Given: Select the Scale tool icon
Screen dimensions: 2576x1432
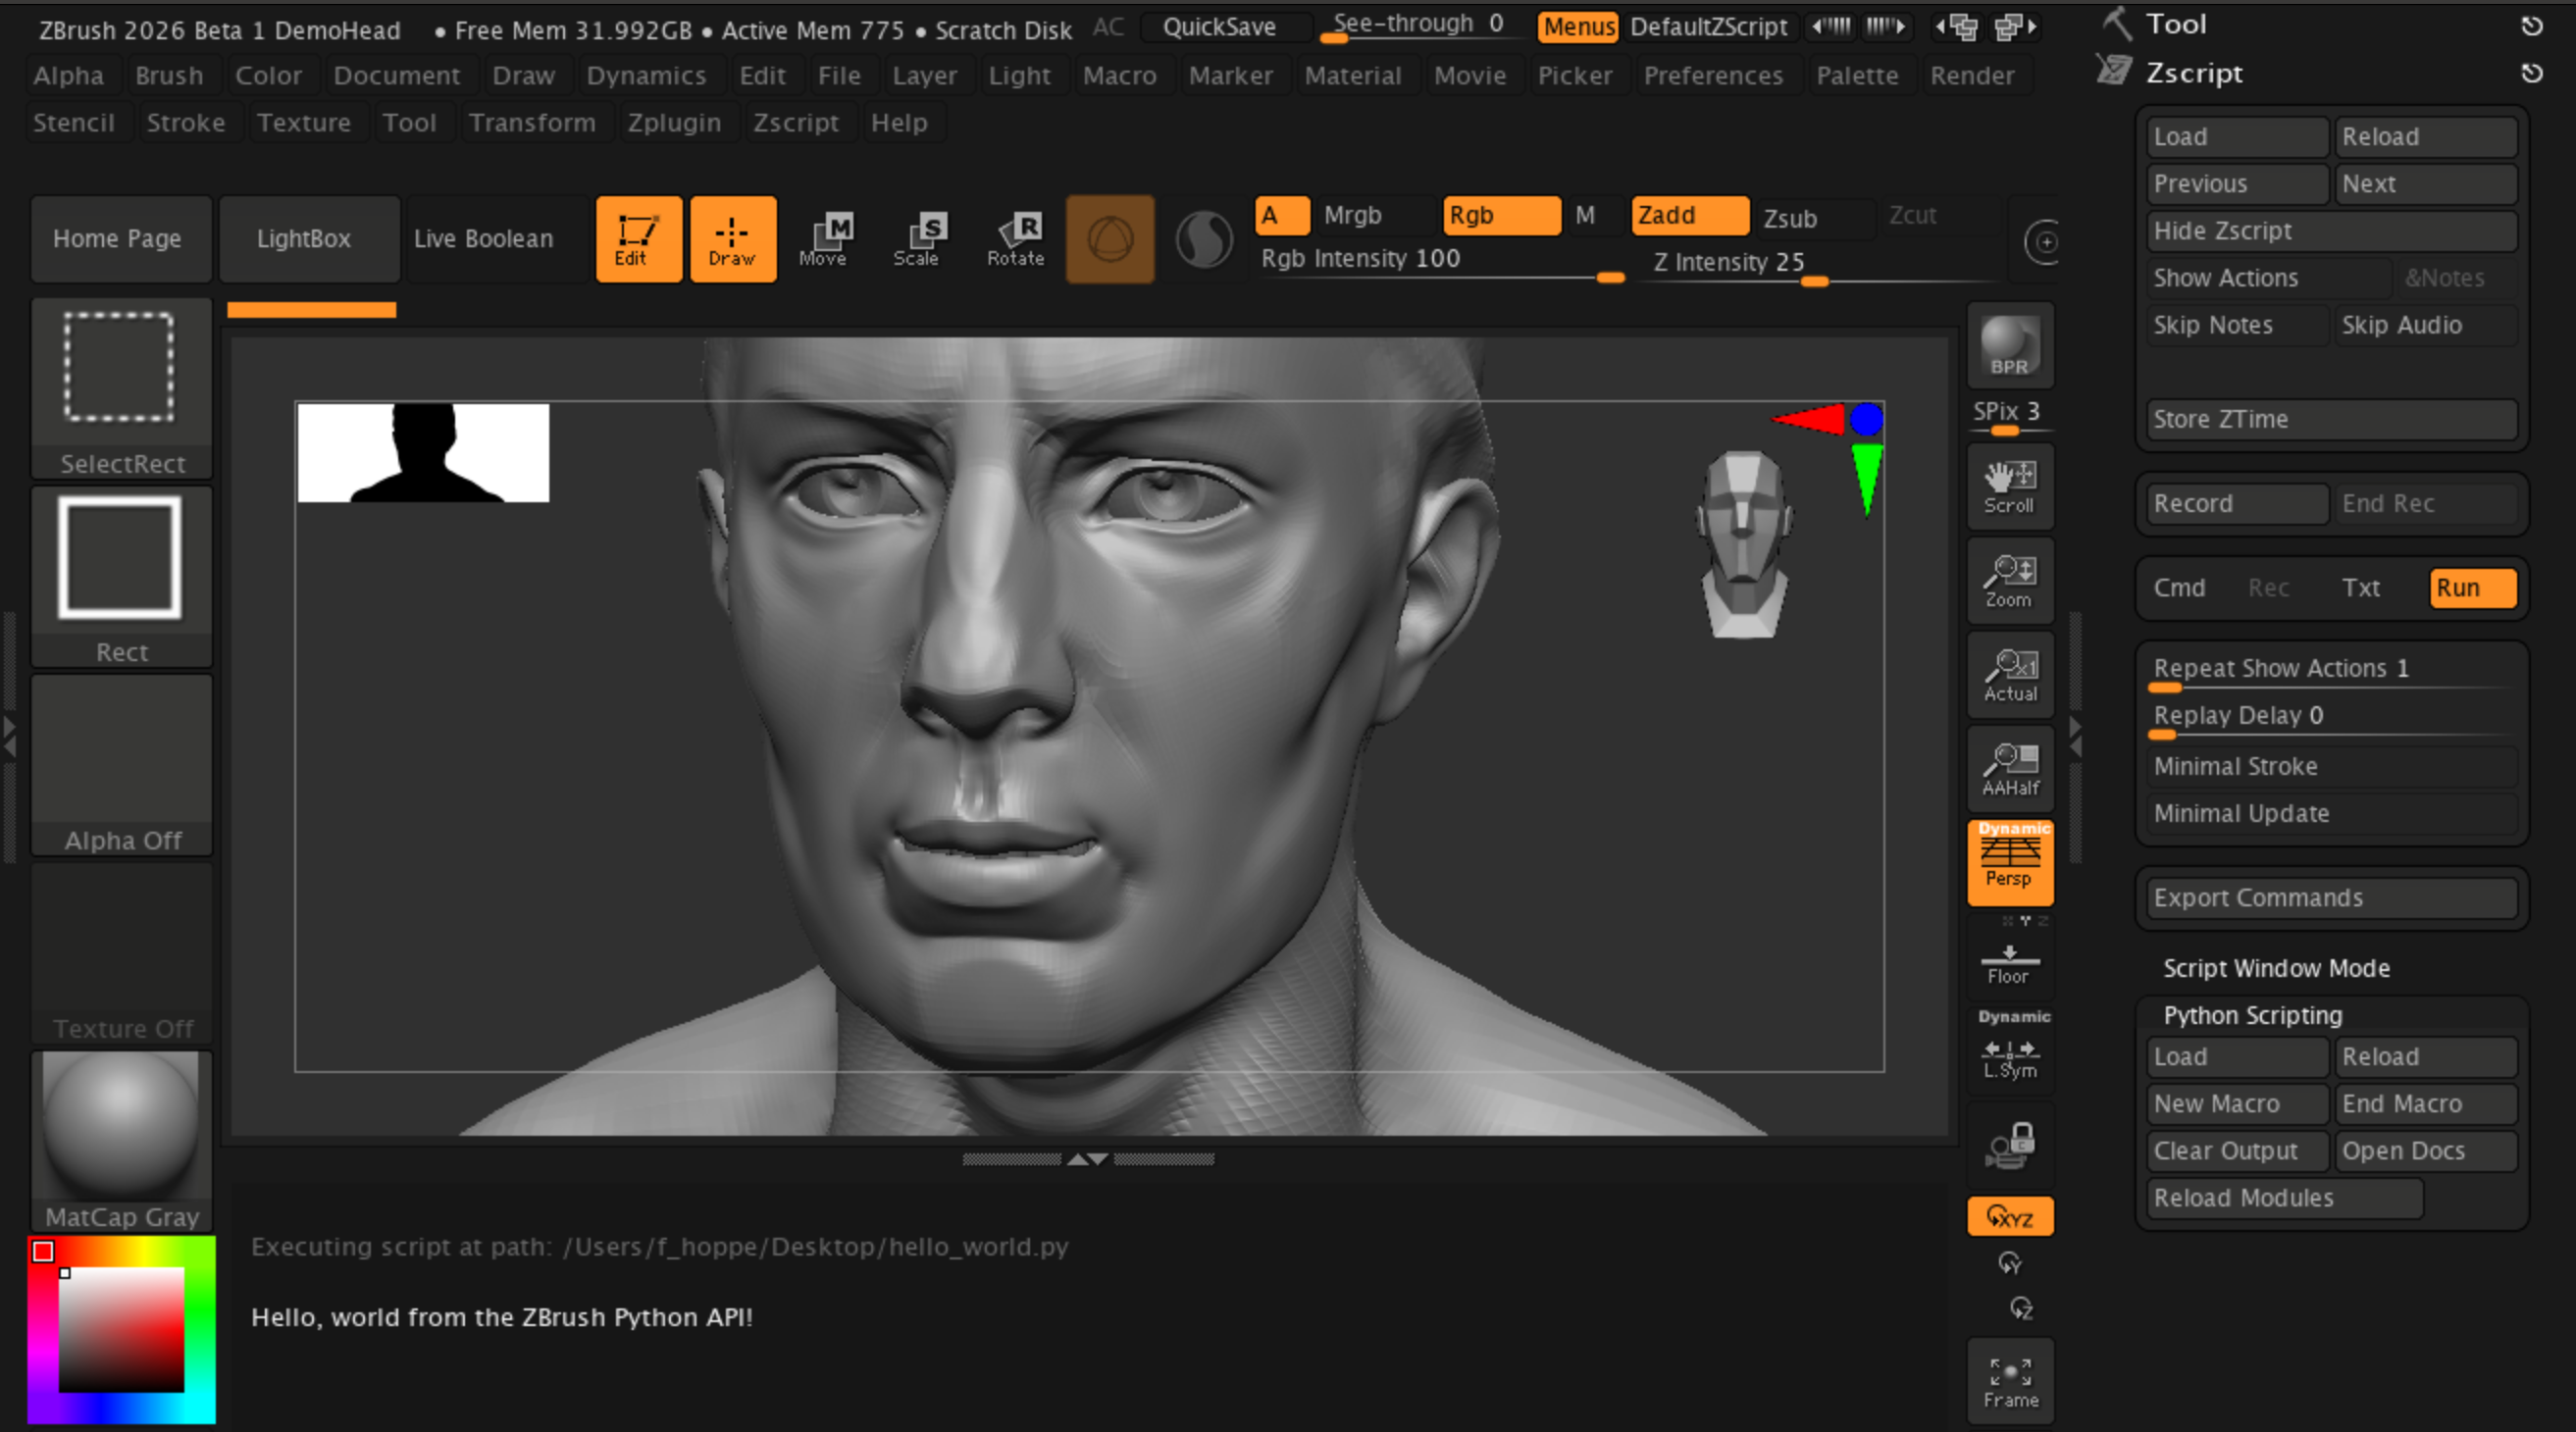Looking at the screenshot, I should coord(916,239).
